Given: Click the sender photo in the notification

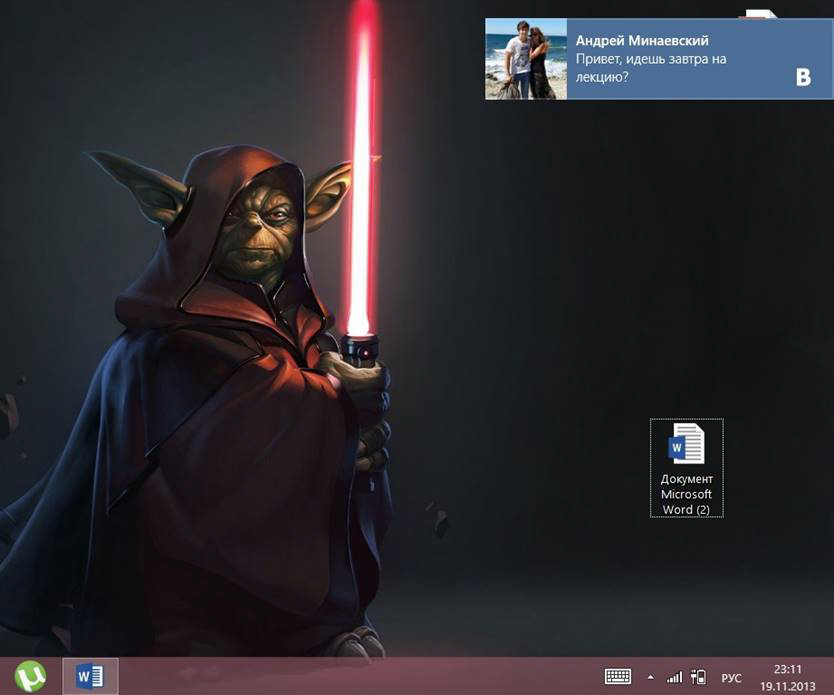Looking at the screenshot, I should [526, 59].
